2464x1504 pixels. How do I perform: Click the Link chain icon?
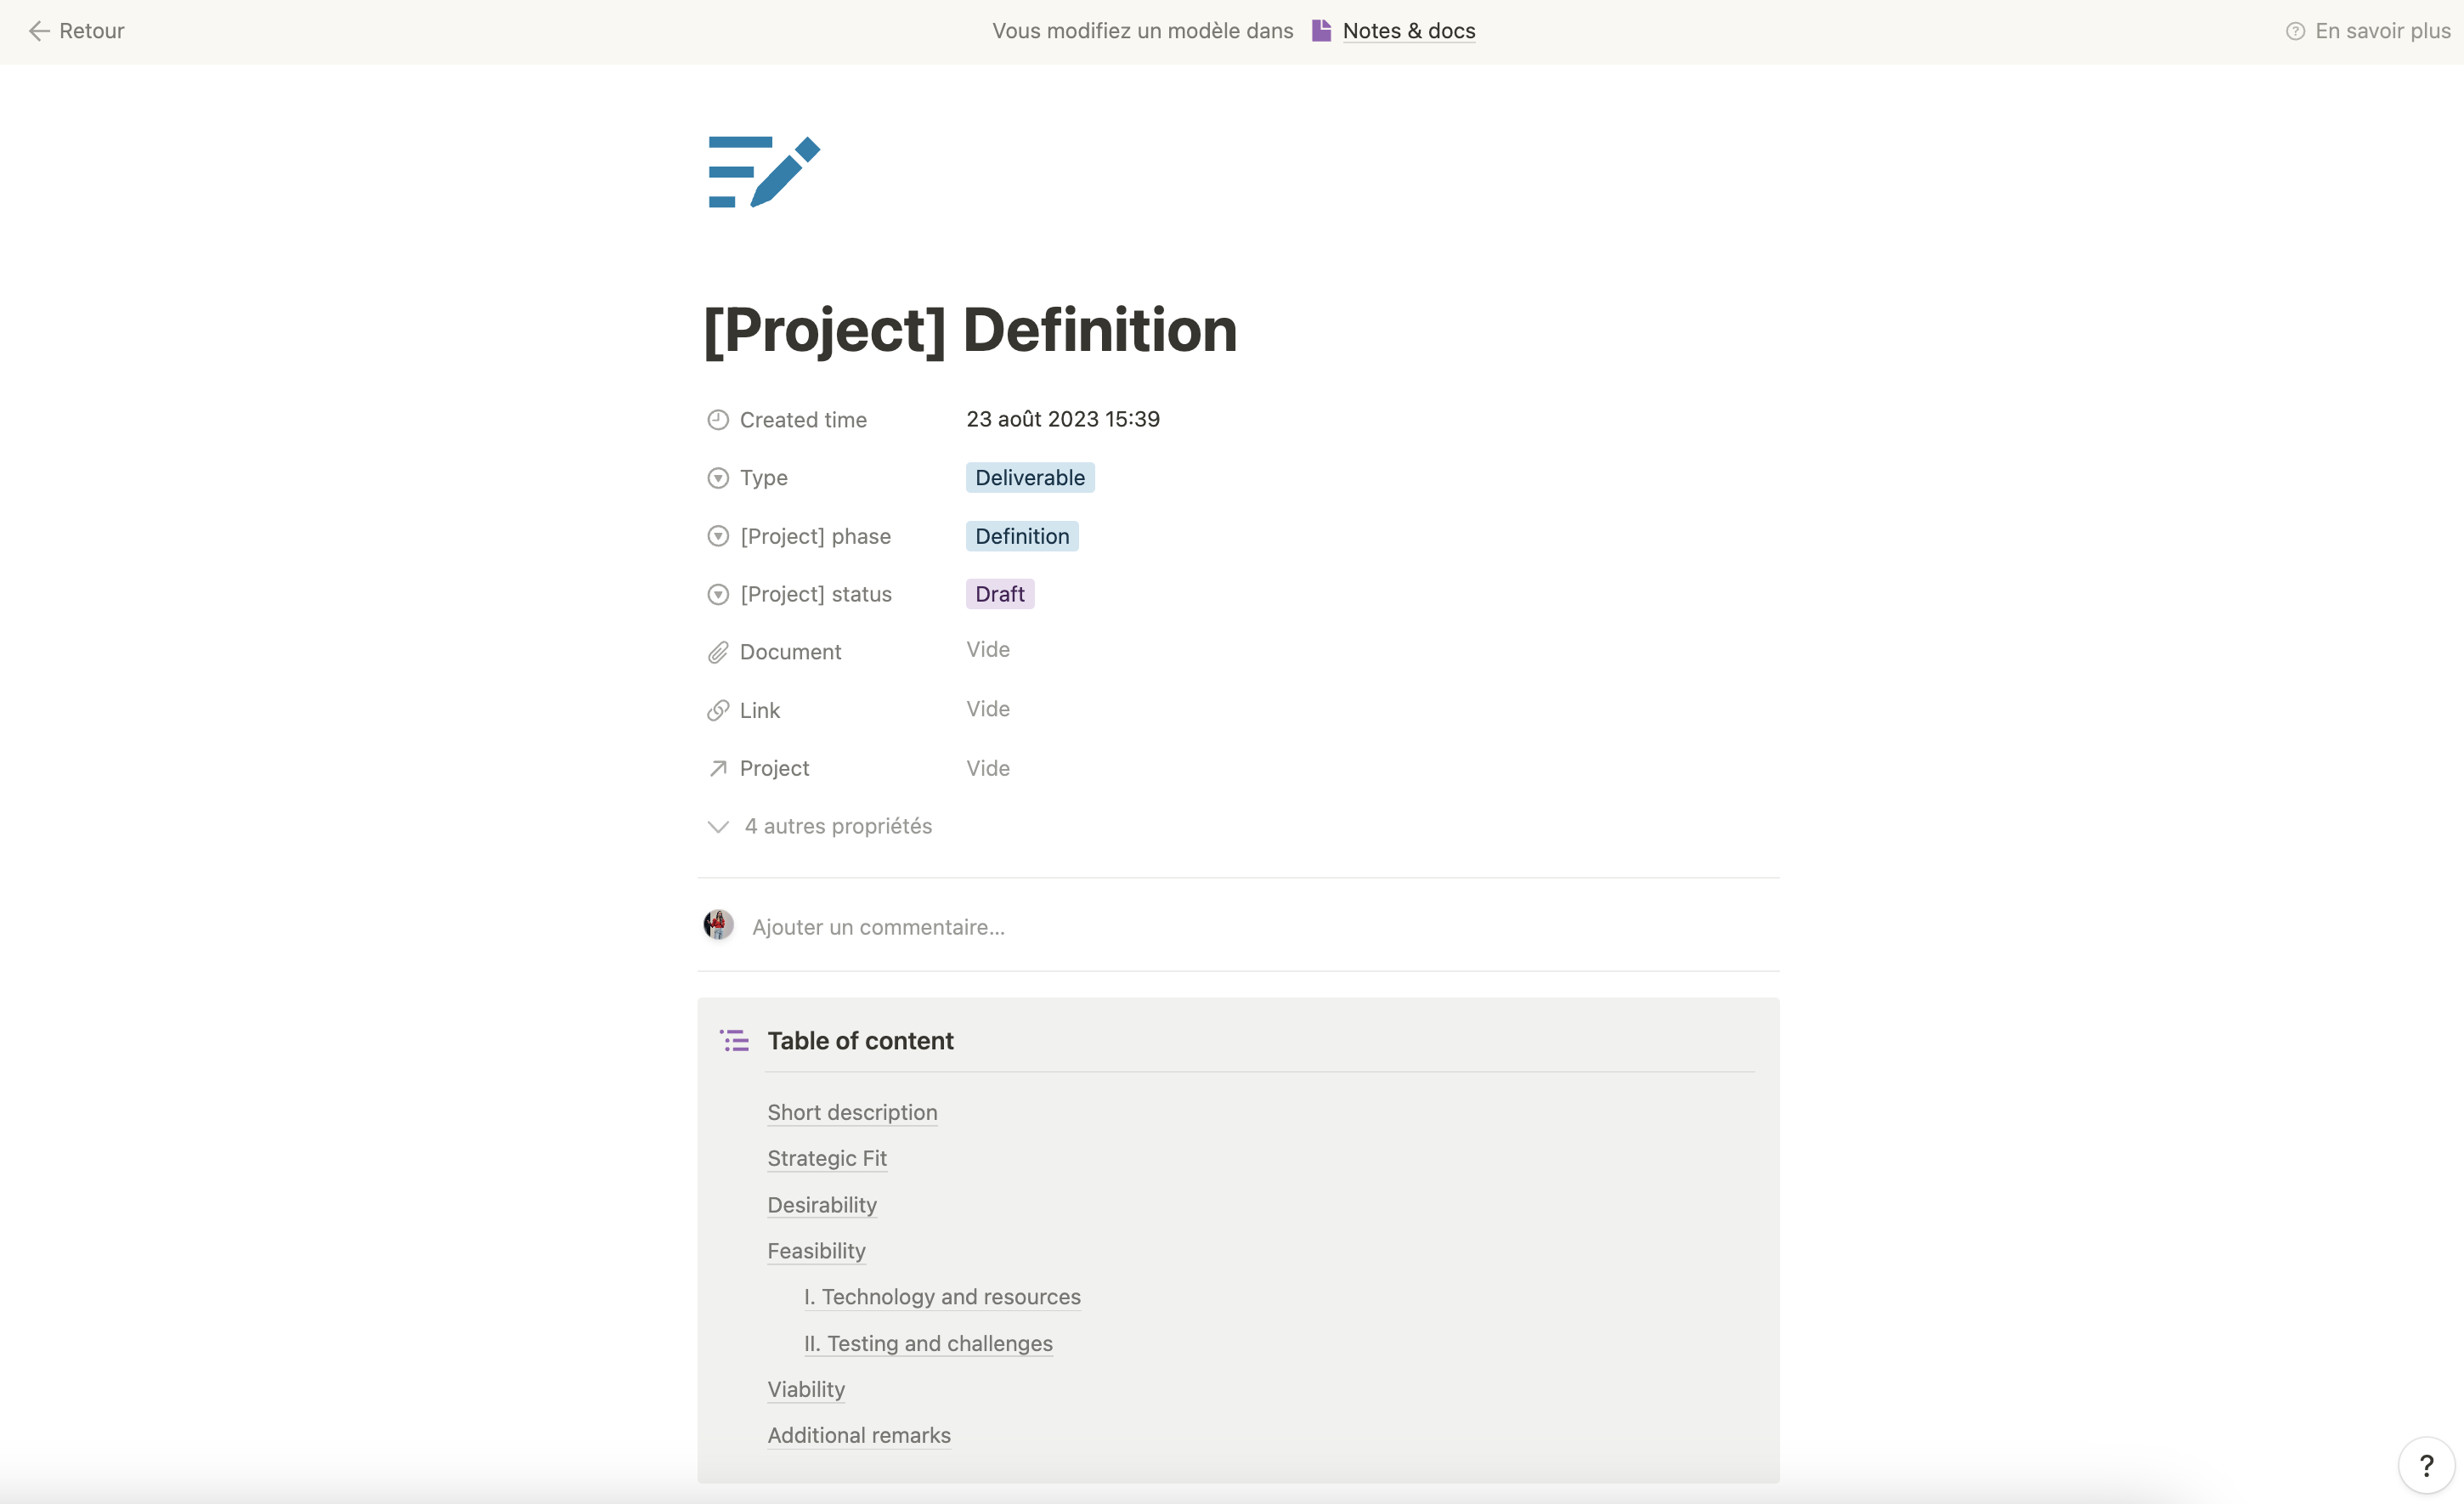718,711
